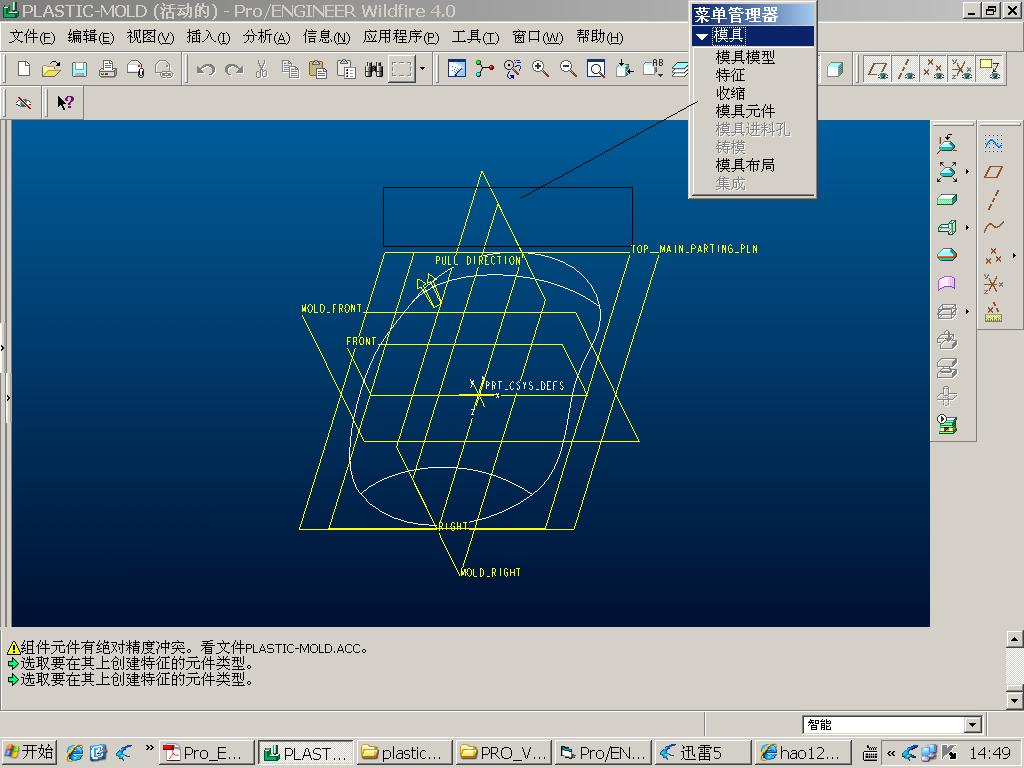Refit the model to the screen
The height and width of the screenshot is (768, 1024).
596,69
